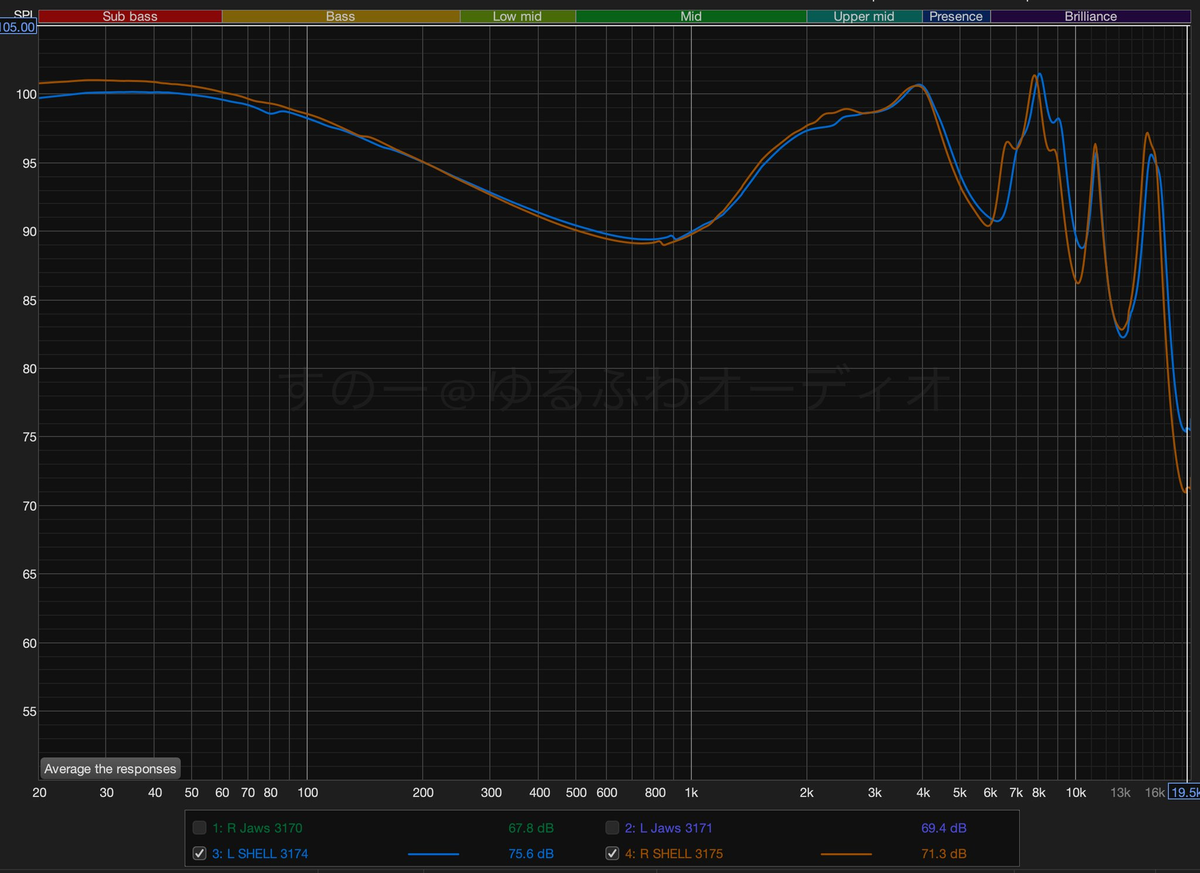
Task: Click the 55 dB vertical axis label
Action: tap(27, 712)
